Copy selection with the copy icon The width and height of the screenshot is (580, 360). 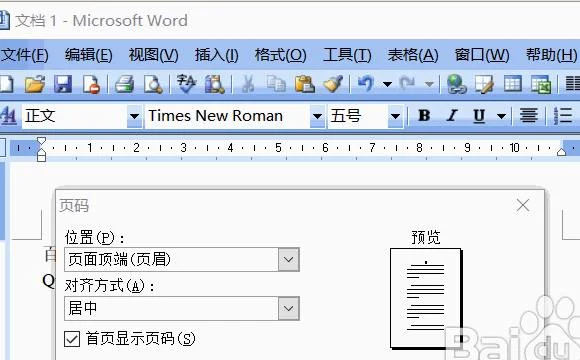click(276, 84)
